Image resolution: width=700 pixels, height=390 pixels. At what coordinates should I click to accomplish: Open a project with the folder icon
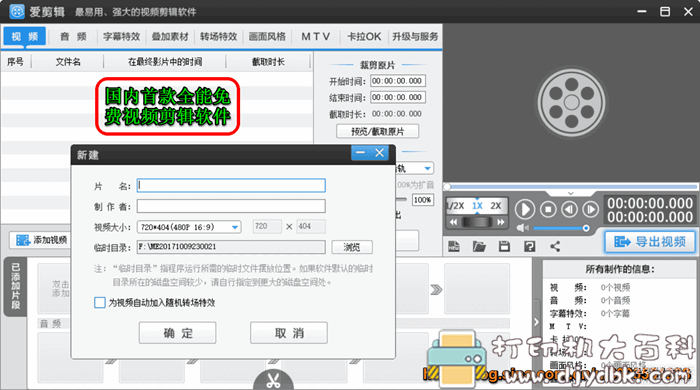coord(479,246)
